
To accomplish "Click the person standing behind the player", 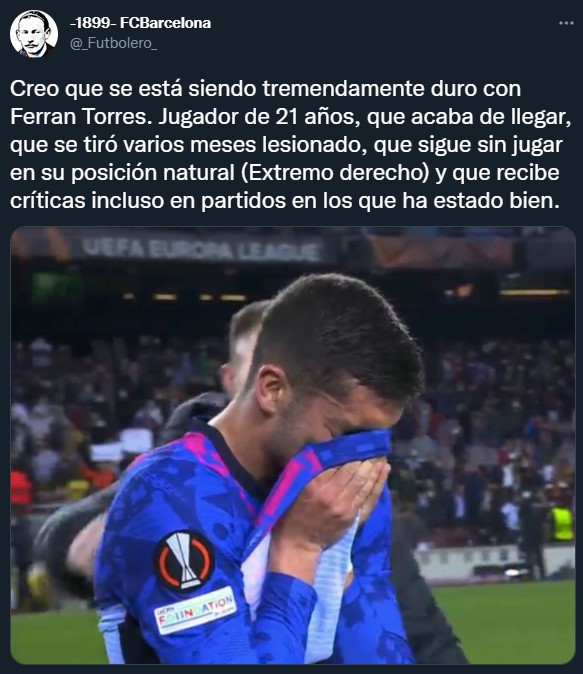I will (242, 348).
